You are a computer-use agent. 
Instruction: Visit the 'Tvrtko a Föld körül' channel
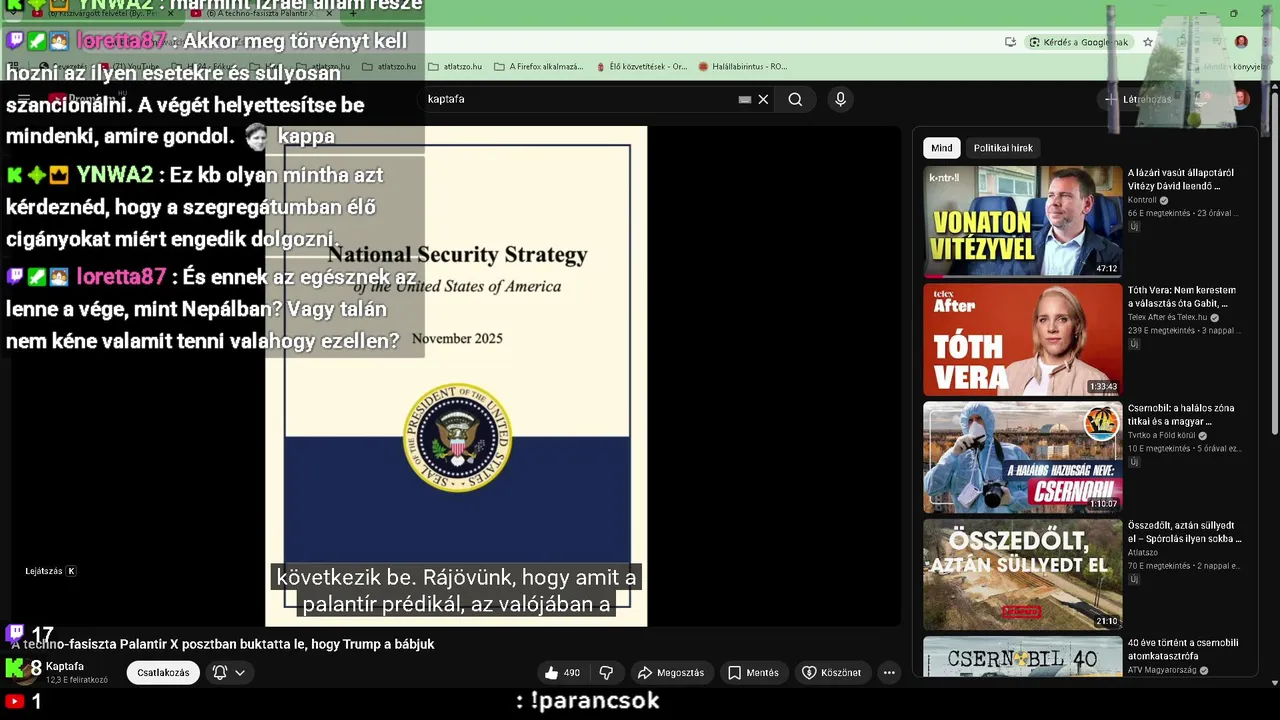(1161, 436)
